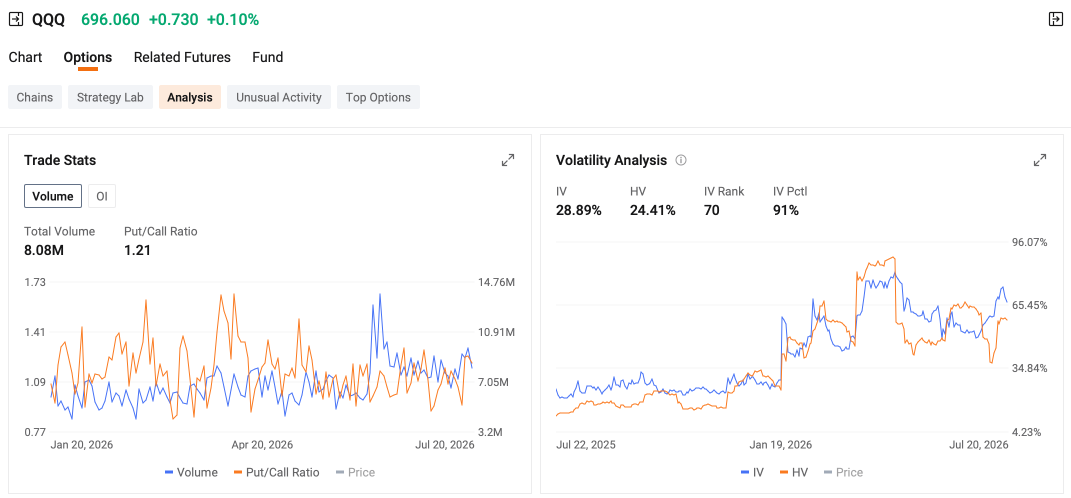Screen dimensions: 1071x498
Task: Click the collapse panel icon beside QQQ
Action: point(16,19)
